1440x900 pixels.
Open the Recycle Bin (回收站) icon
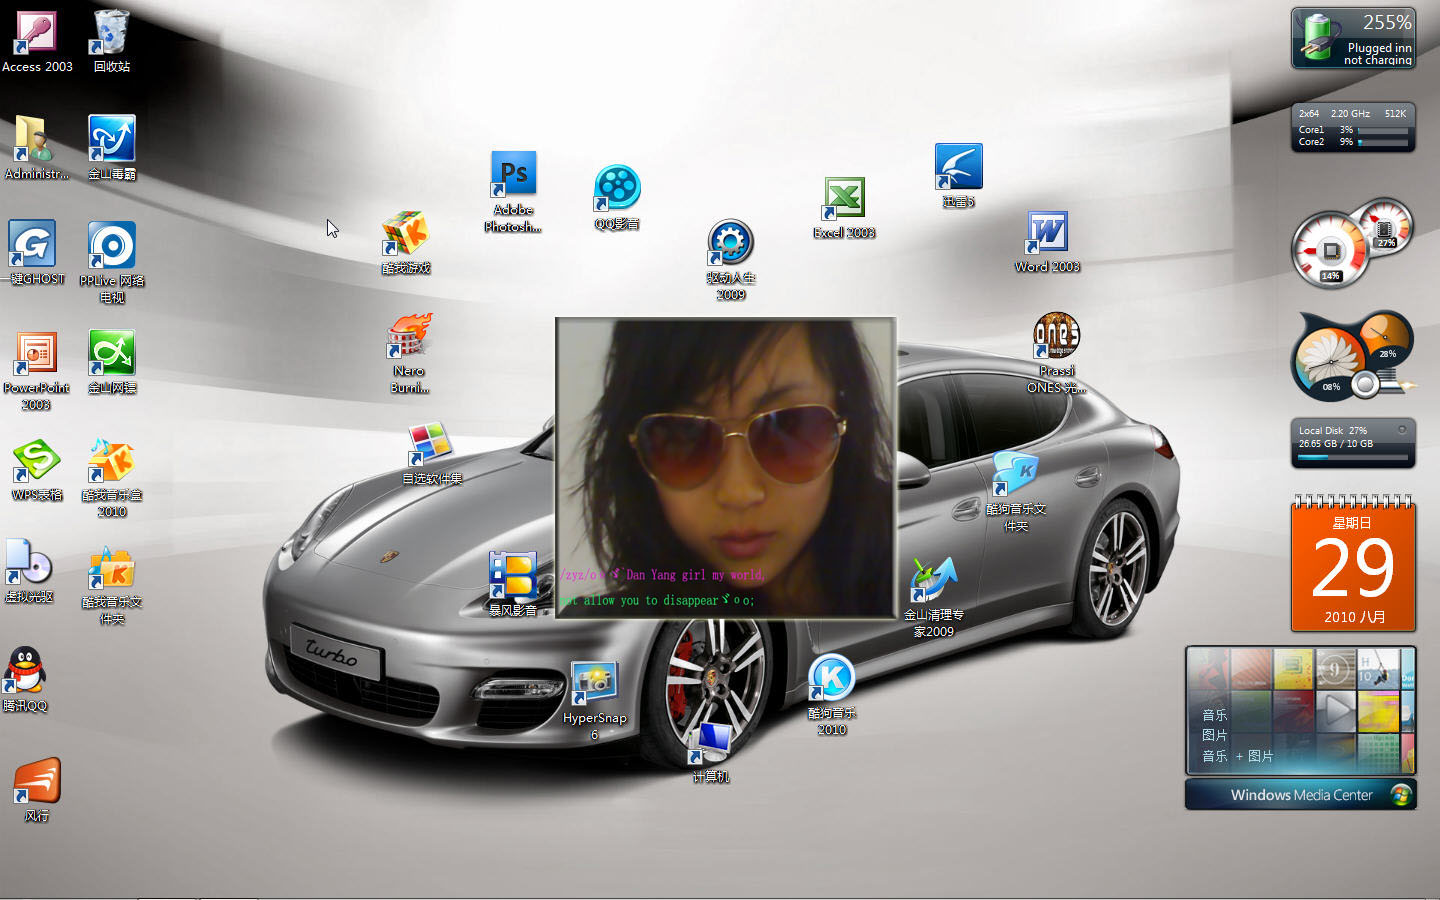tap(111, 40)
